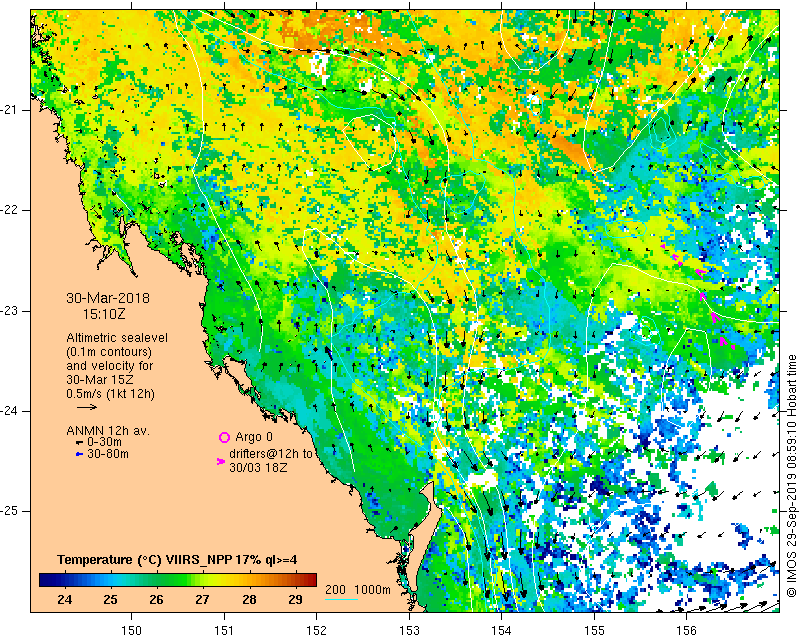Image resolution: width=800 pixels, height=640 pixels.
Task: Click the blue 30-80m arrow legend marker
Action: coord(79,454)
